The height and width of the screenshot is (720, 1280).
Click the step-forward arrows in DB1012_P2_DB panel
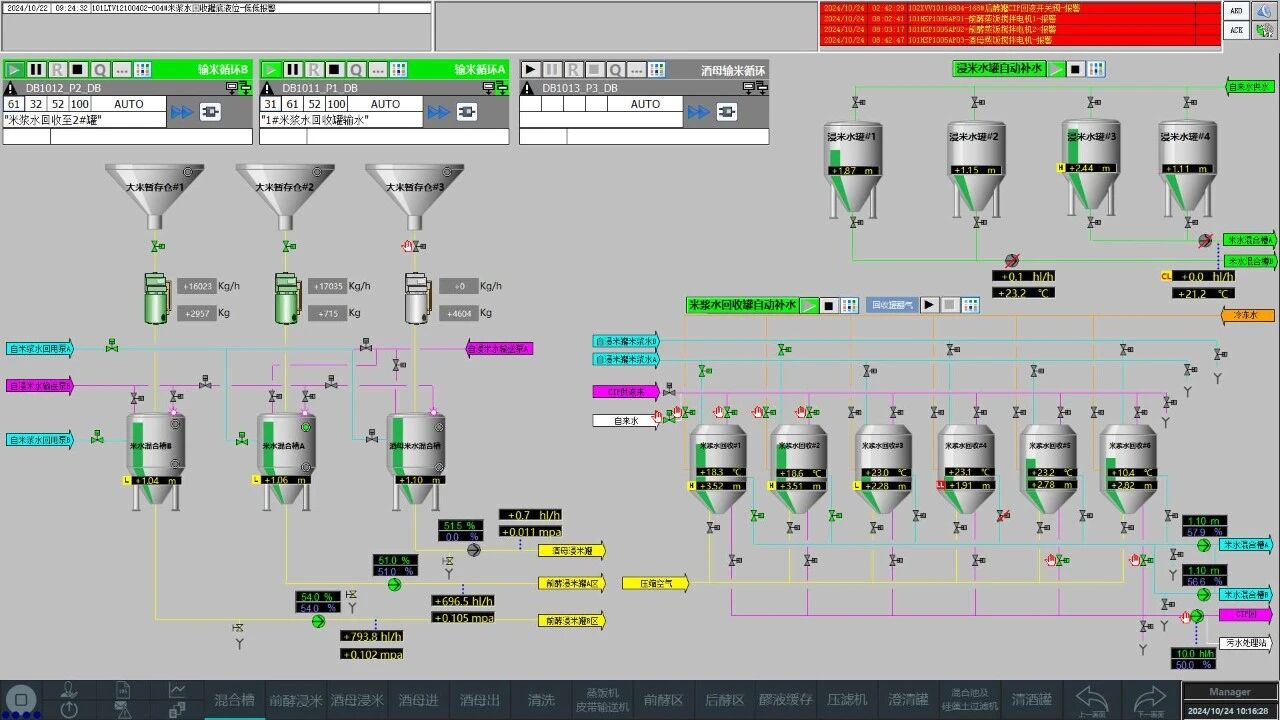[x=181, y=112]
